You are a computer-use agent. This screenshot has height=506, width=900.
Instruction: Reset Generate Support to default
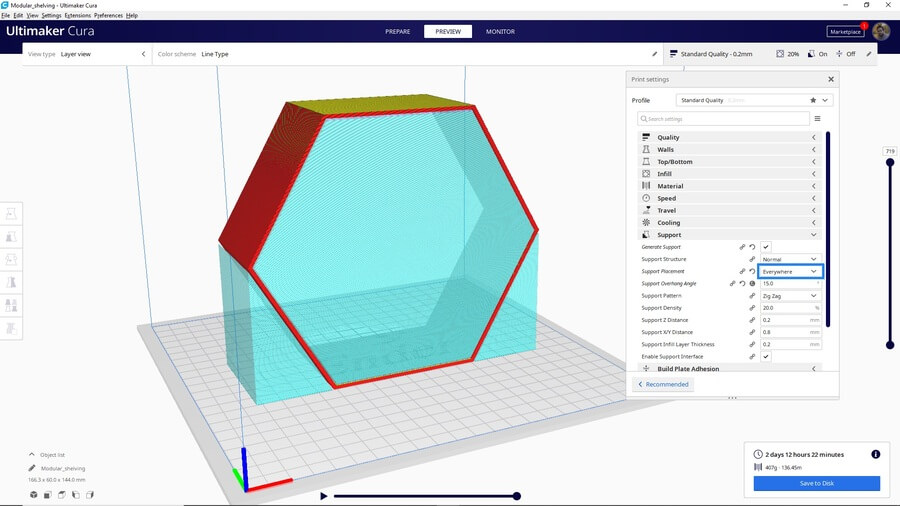coord(752,247)
